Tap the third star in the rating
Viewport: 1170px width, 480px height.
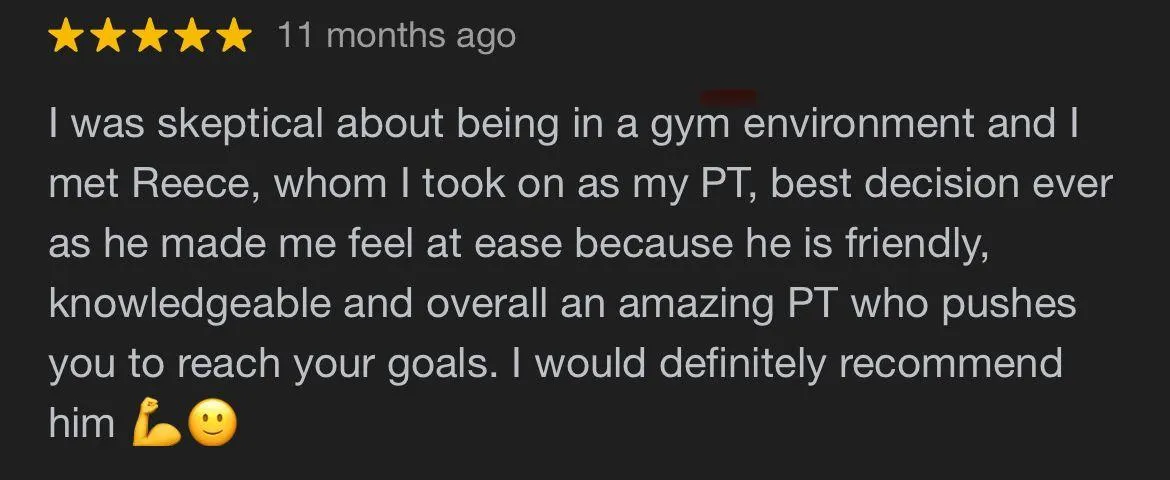pyautogui.click(x=149, y=36)
